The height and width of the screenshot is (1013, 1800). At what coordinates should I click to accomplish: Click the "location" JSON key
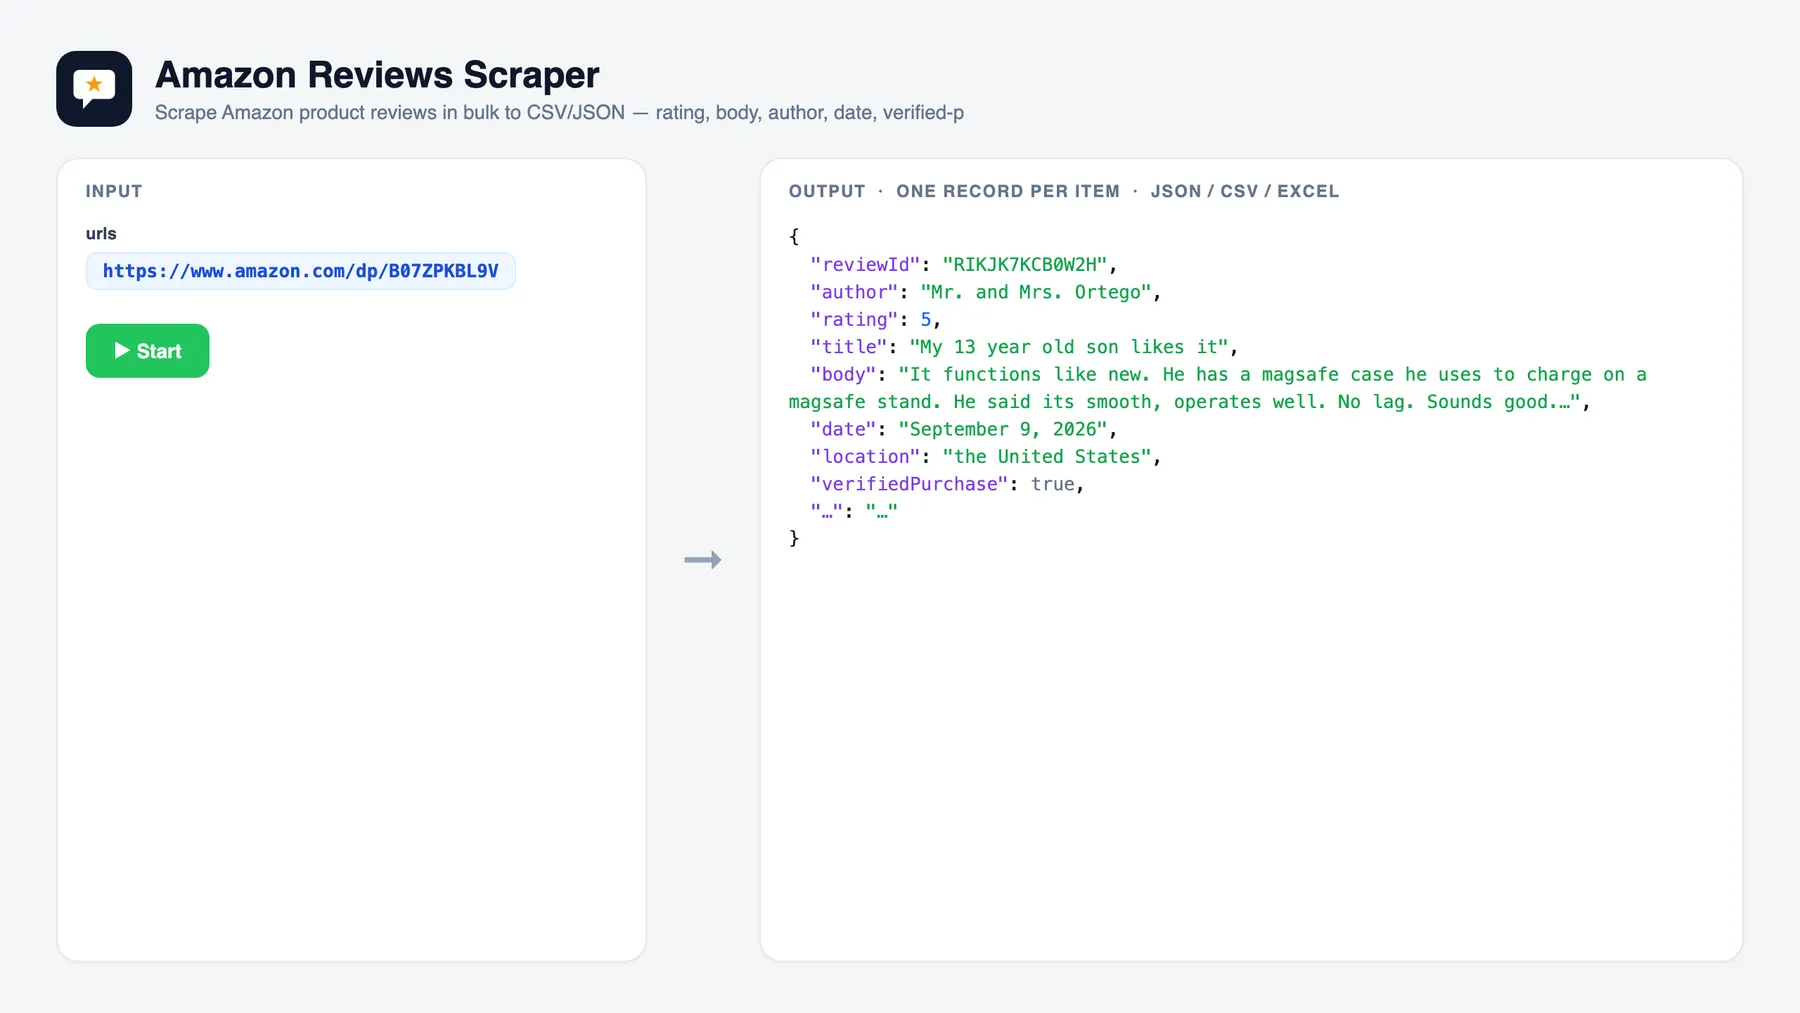(x=865, y=457)
